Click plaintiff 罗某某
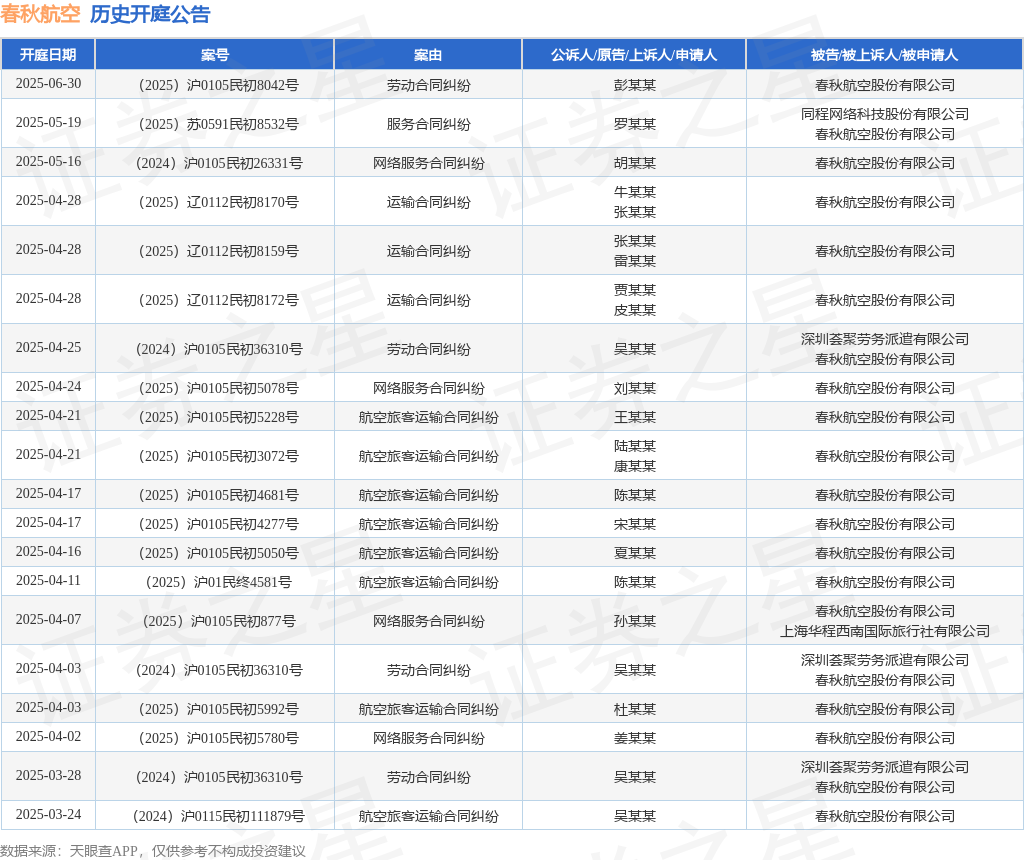 [635, 124]
